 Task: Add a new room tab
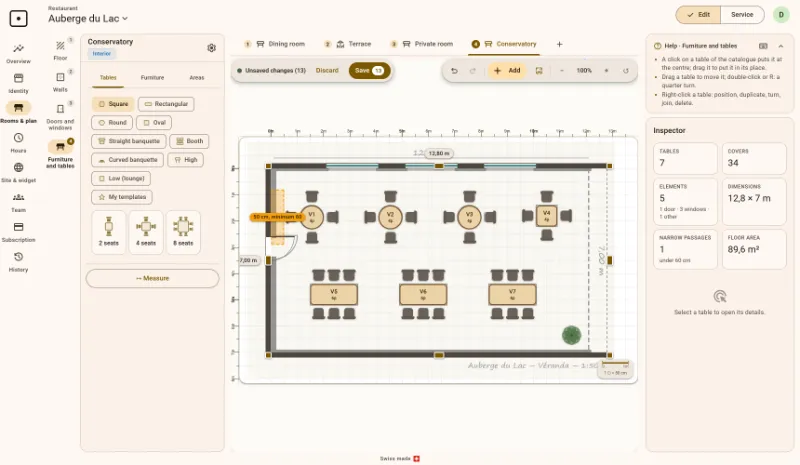559,44
